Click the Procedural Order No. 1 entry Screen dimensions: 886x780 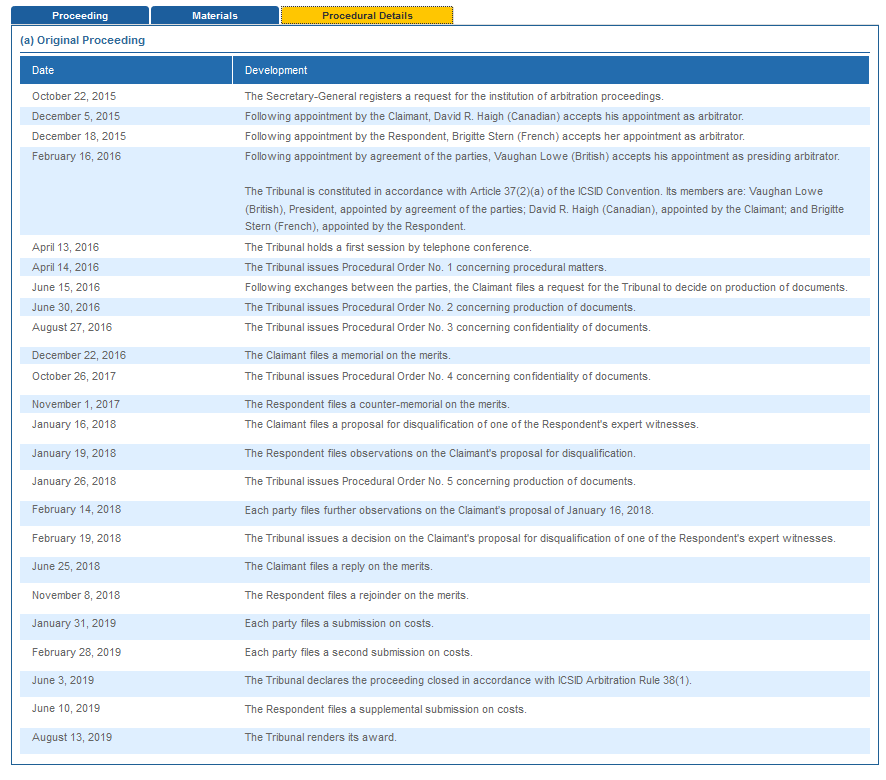[x=425, y=267]
